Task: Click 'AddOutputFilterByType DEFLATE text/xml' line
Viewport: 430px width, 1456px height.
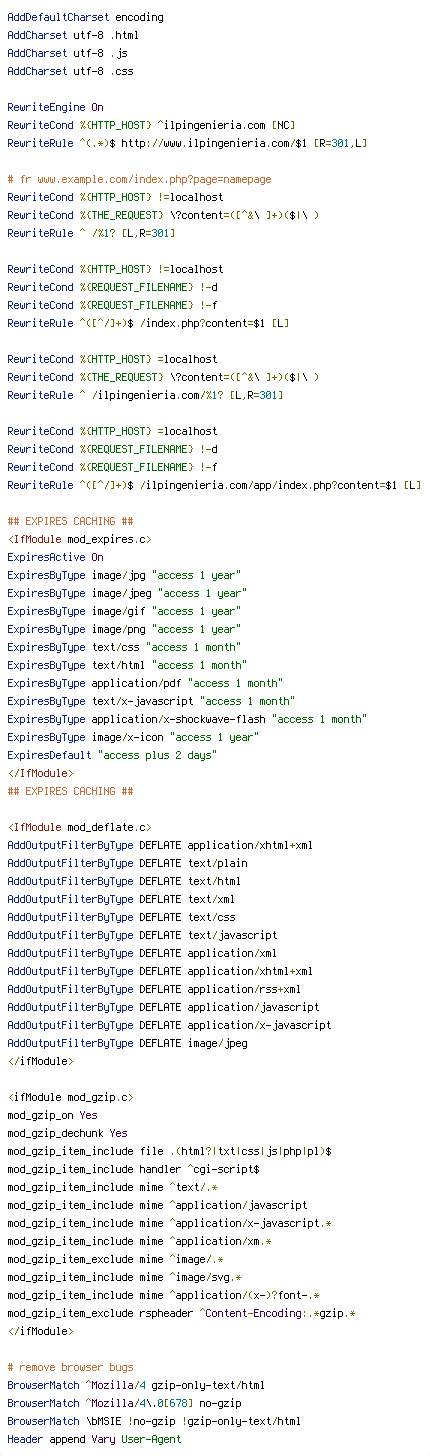Action: pyautogui.click(x=121, y=899)
